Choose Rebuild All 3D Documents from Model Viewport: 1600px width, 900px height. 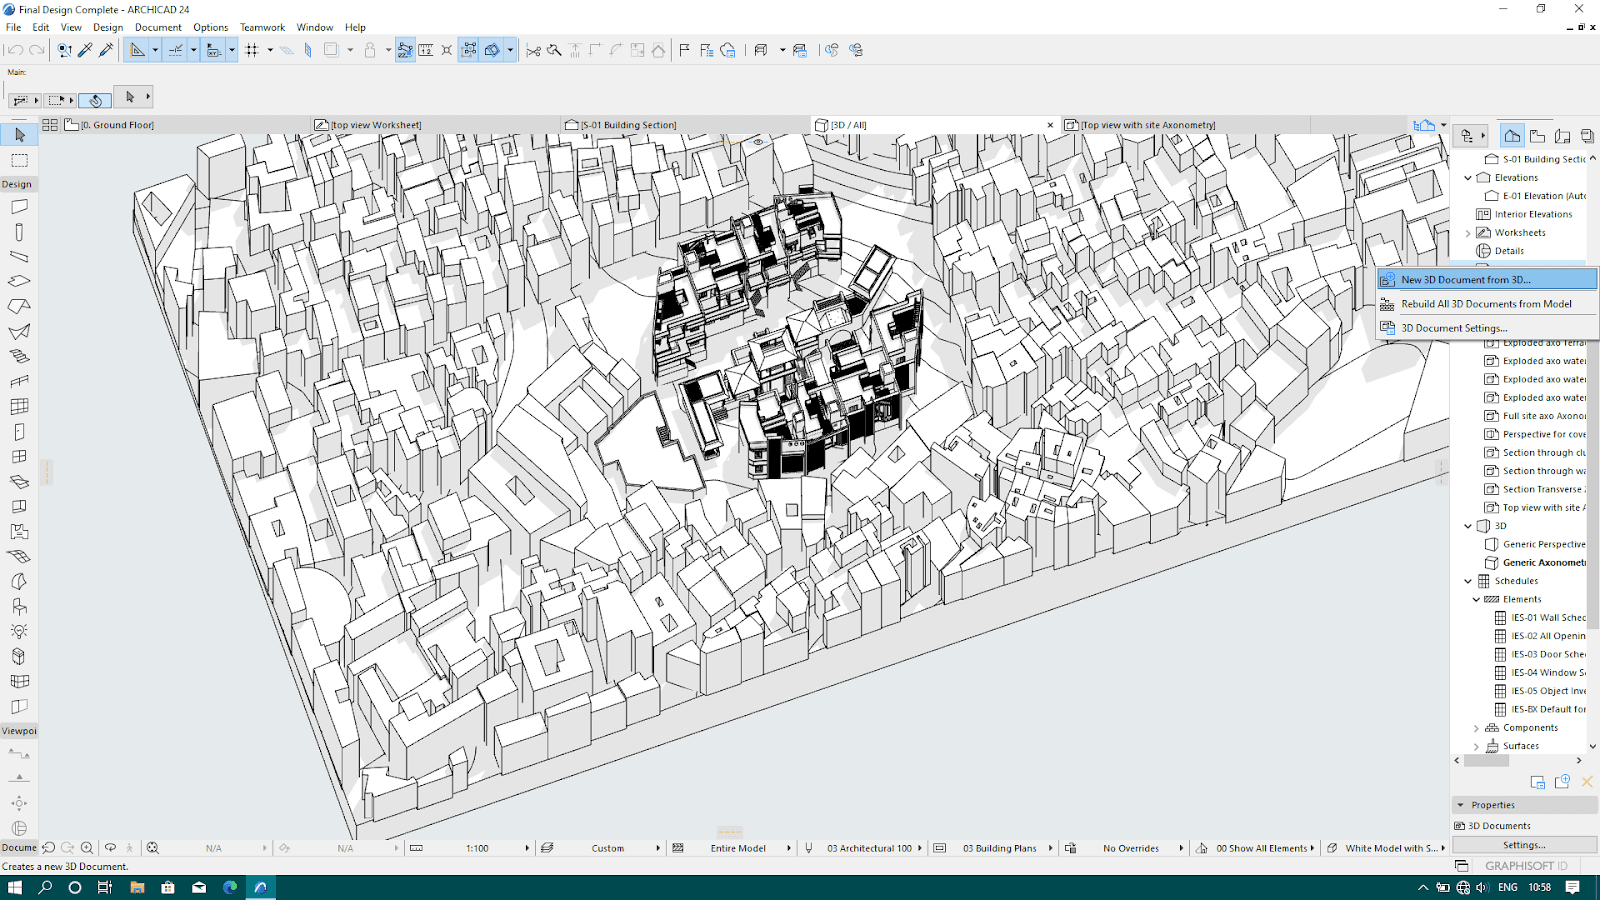[1486, 304]
